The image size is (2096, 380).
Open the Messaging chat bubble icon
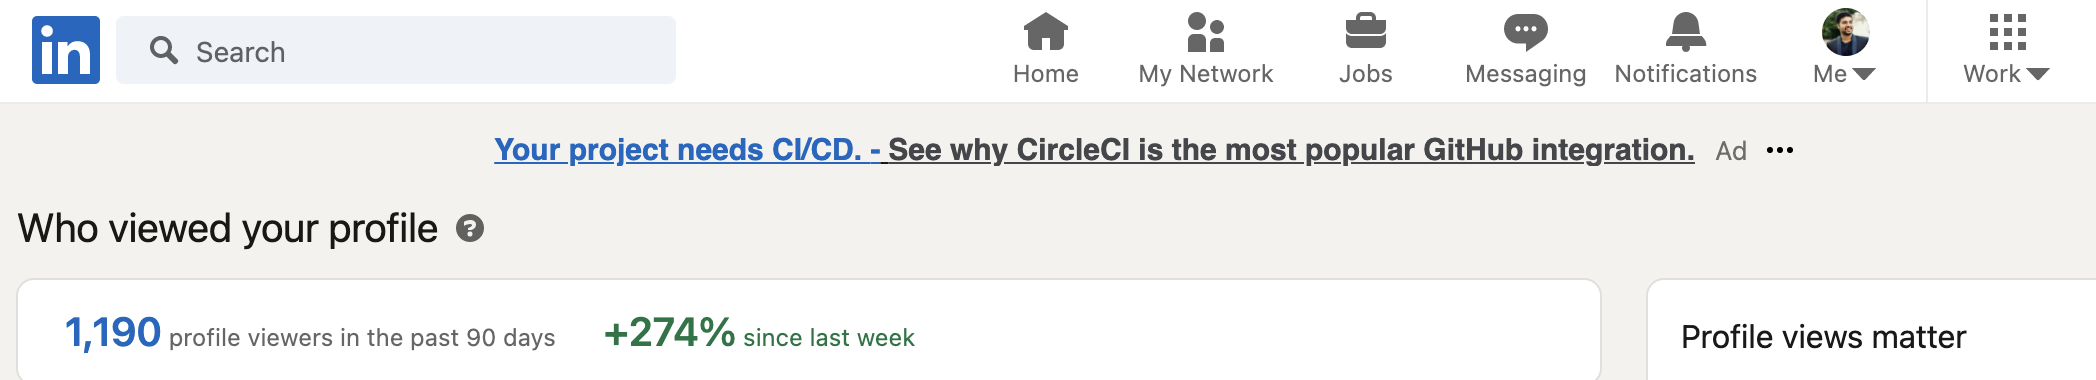pos(1525,32)
